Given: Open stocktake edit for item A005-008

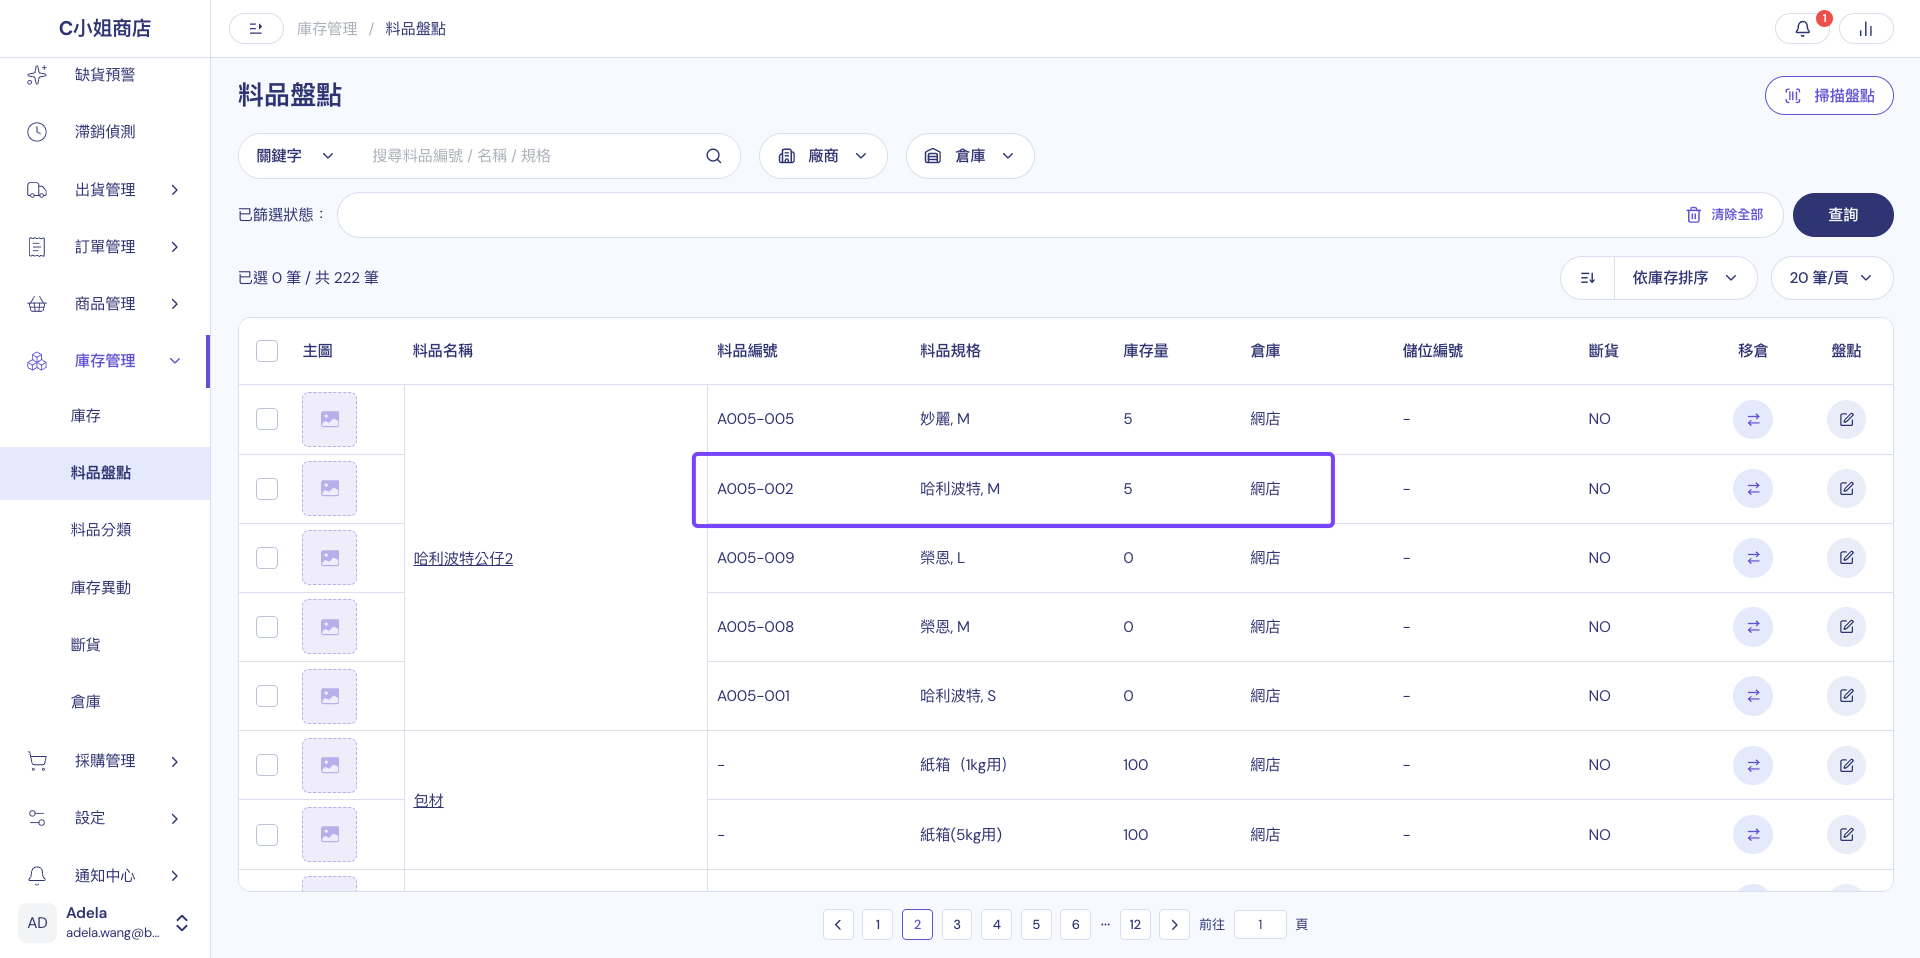Looking at the screenshot, I should pyautogui.click(x=1847, y=627).
